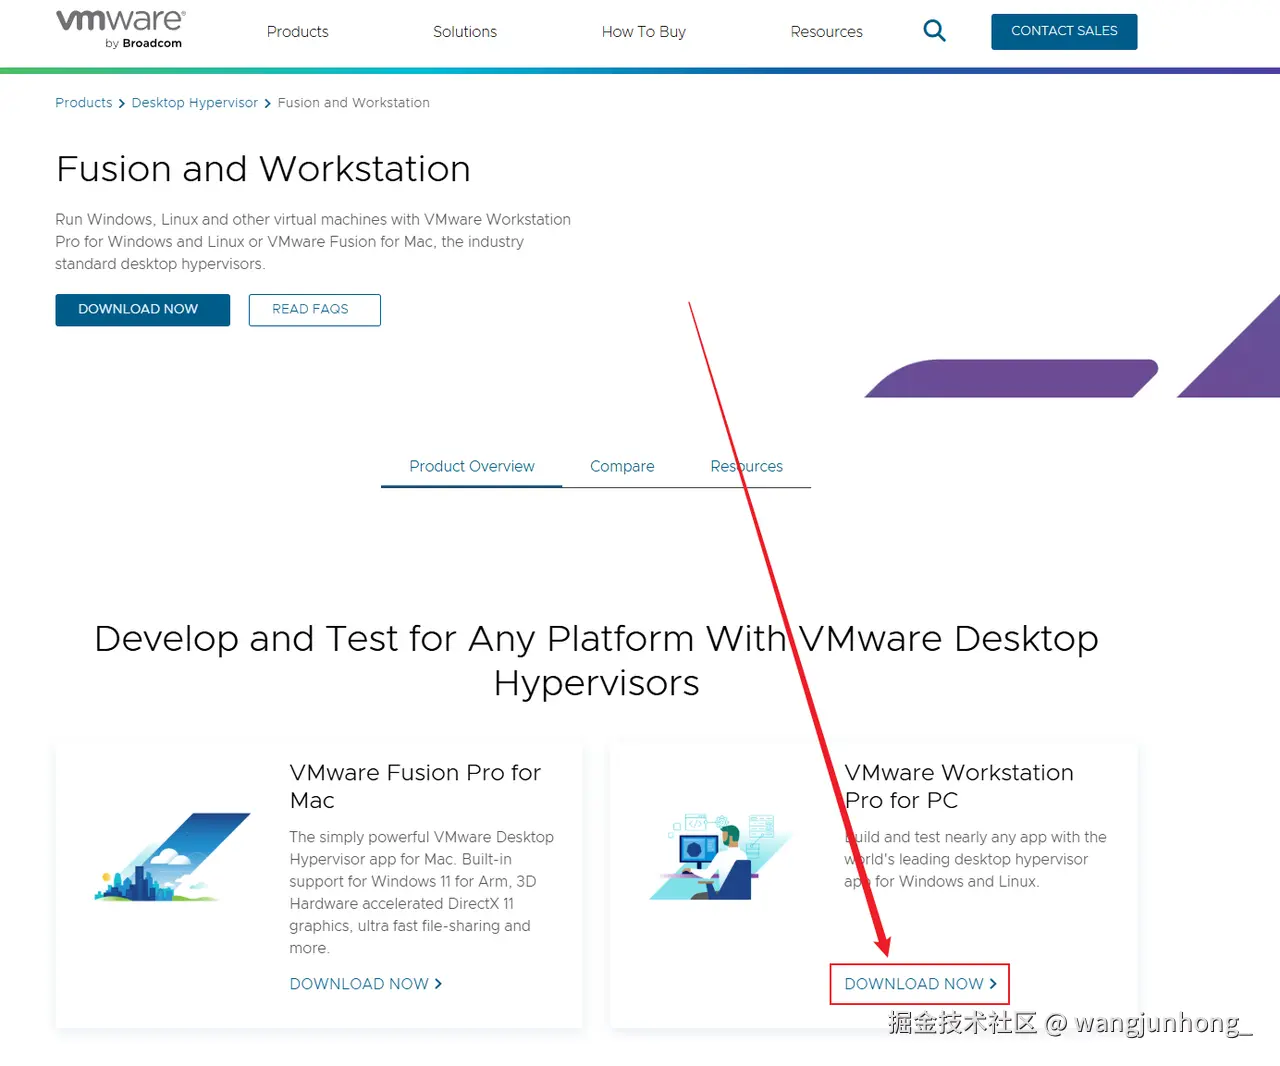Switch to the Resources tab under hero
The height and width of the screenshot is (1066, 1280).
(x=746, y=467)
